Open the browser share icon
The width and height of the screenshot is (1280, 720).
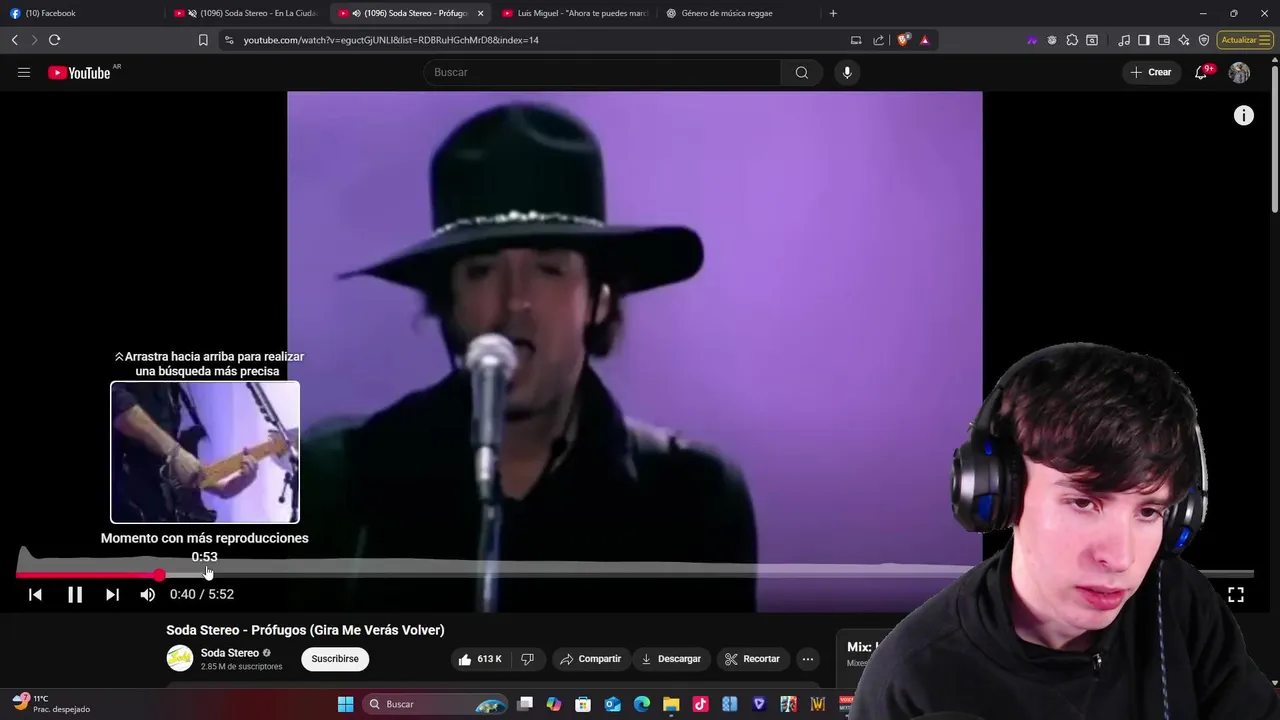878,40
